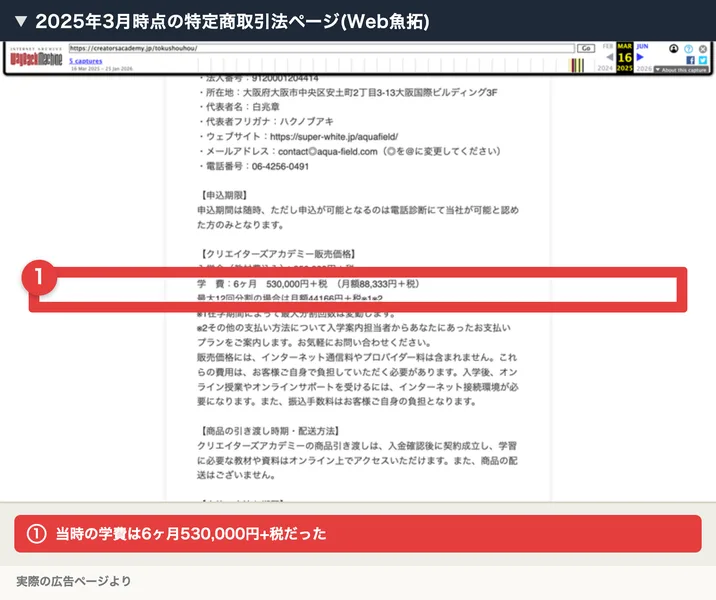716x600 pixels.
Task: Click the Wayback URL input field
Action: (x=321, y=48)
